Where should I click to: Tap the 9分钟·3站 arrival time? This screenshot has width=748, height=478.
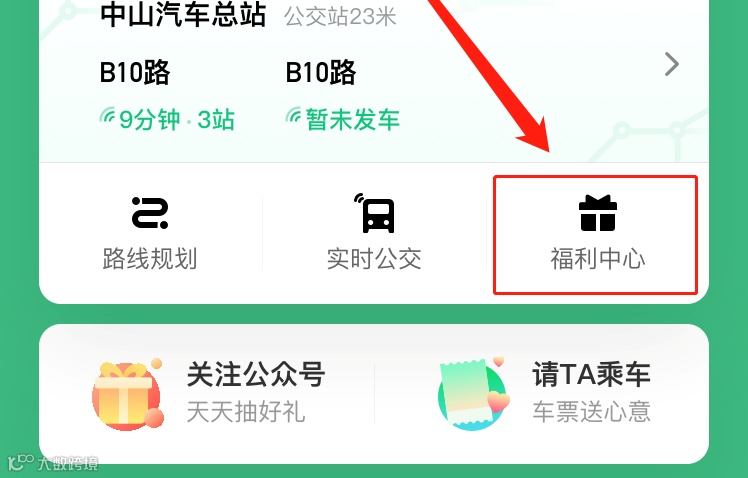177,119
